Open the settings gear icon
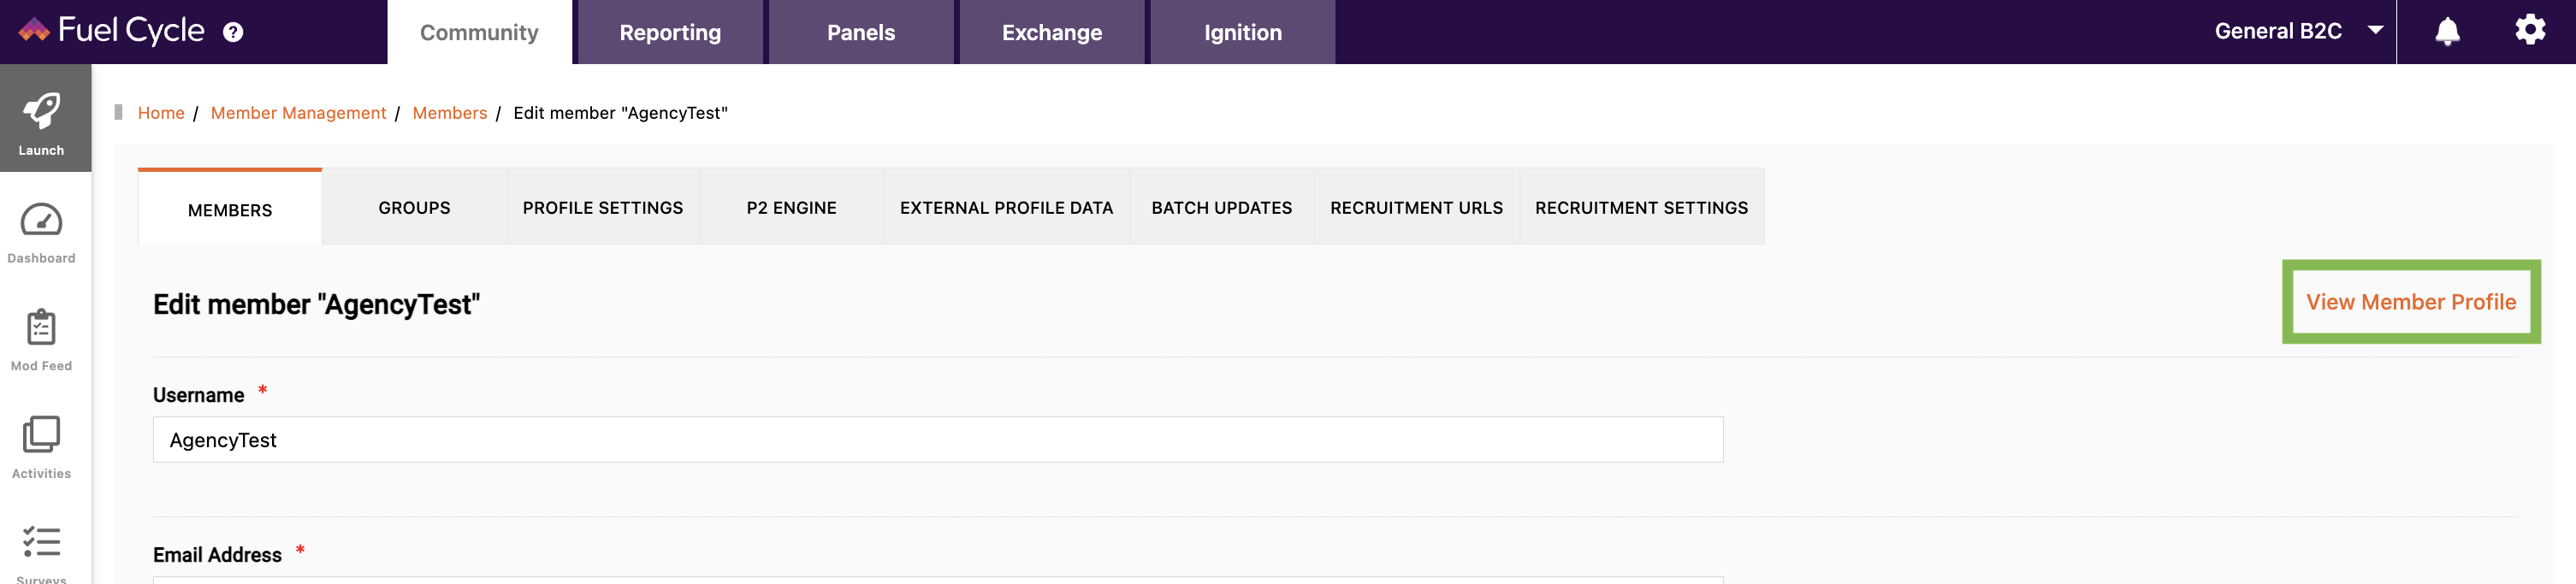 [2530, 30]
